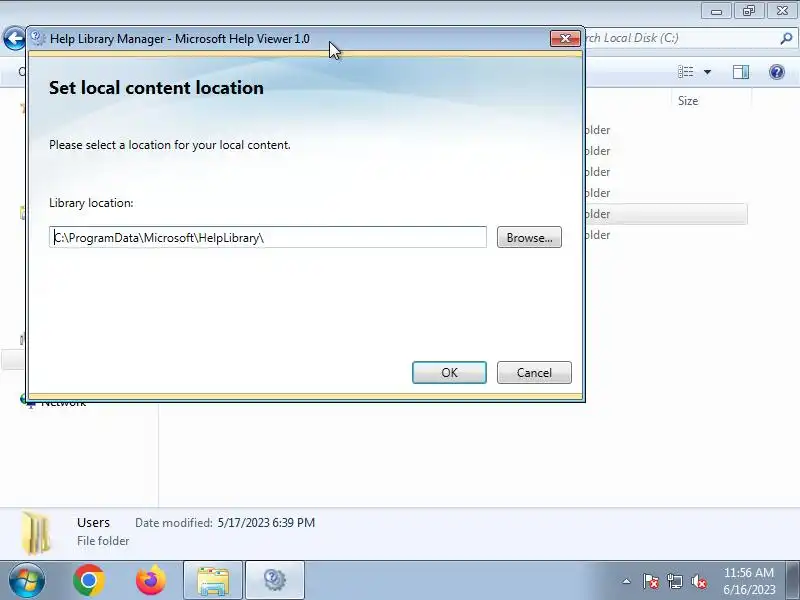Click the Show desktop strip
The width and height of the screenshot is (800, 600).
point(793,580)
